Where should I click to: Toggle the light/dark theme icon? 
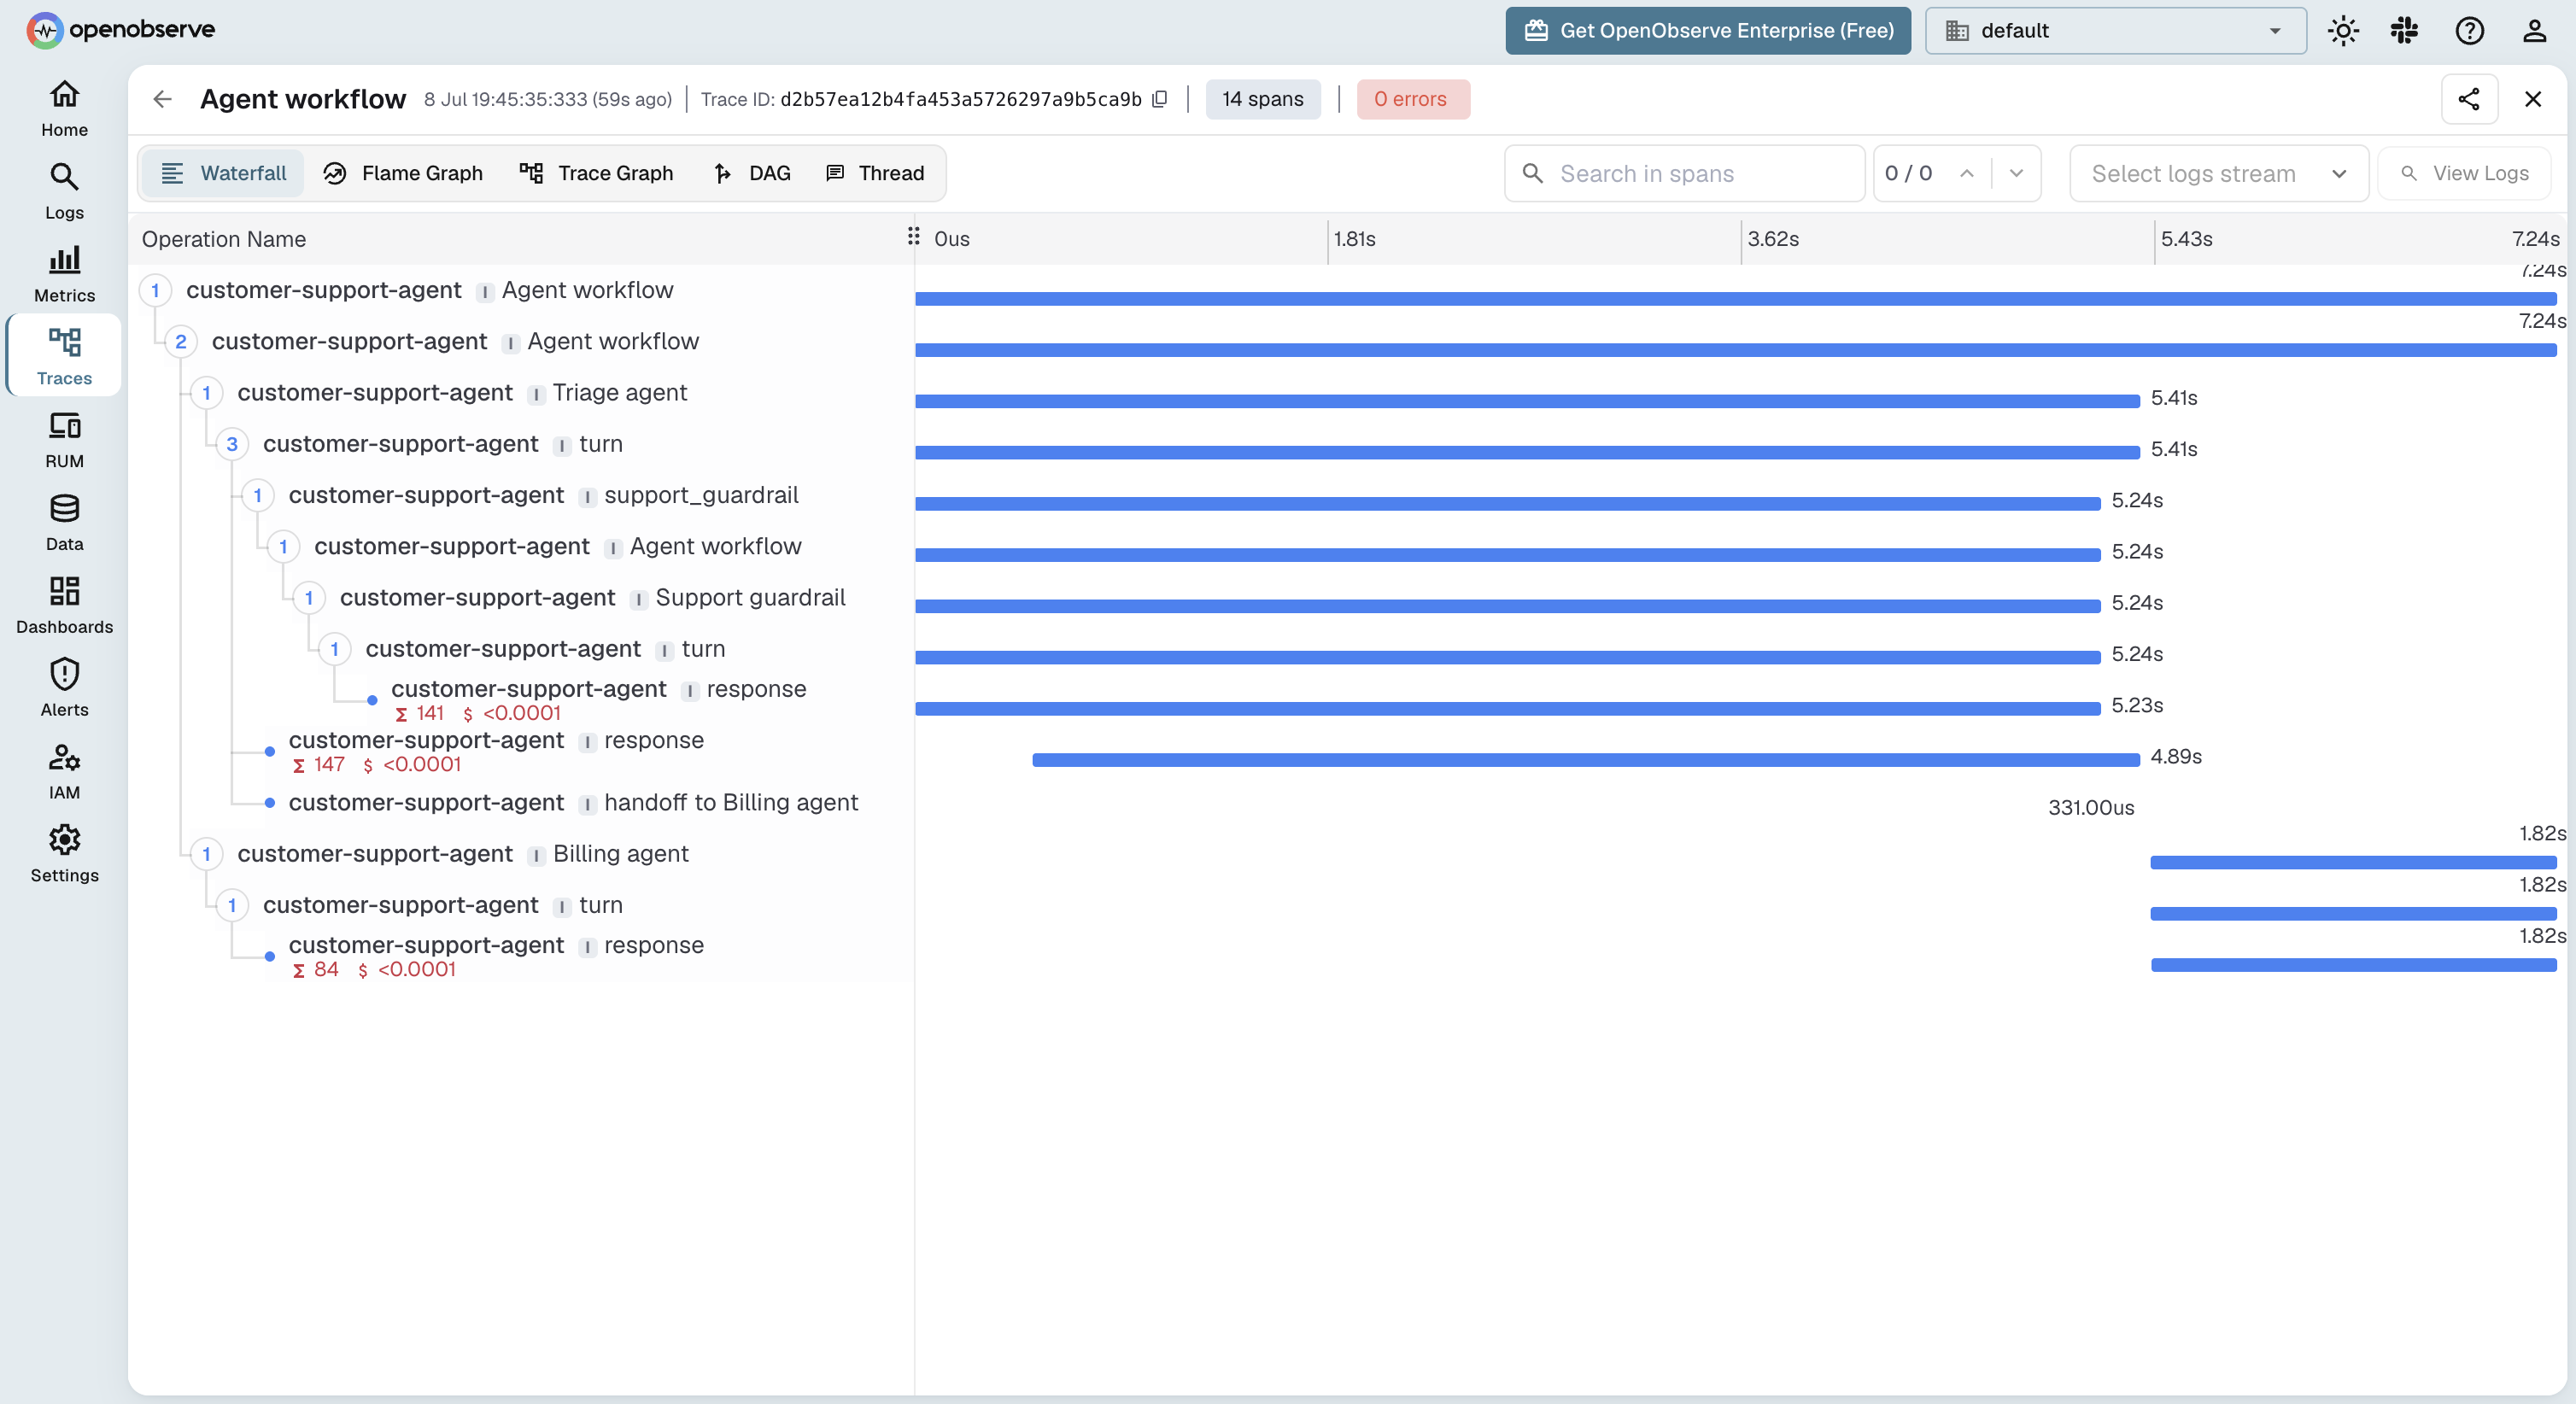(x=2342, y=31)
